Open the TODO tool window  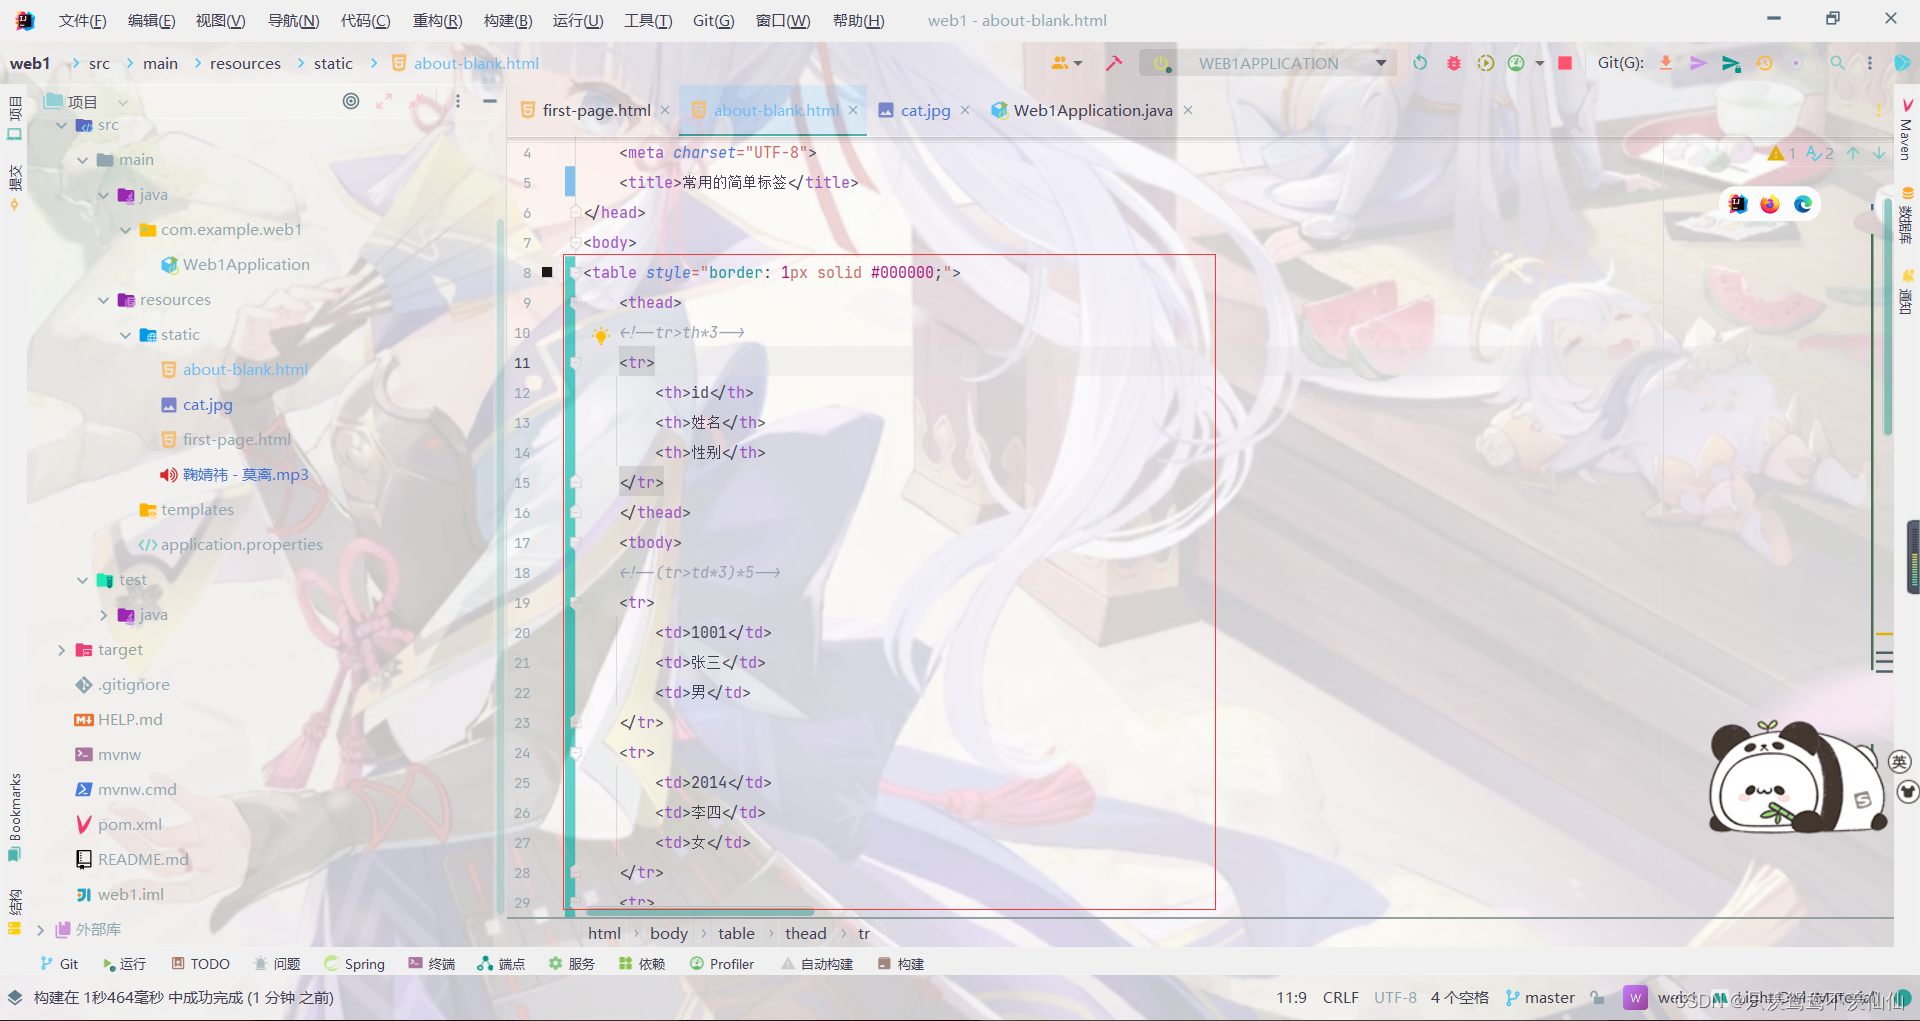[x=200, y=964]
